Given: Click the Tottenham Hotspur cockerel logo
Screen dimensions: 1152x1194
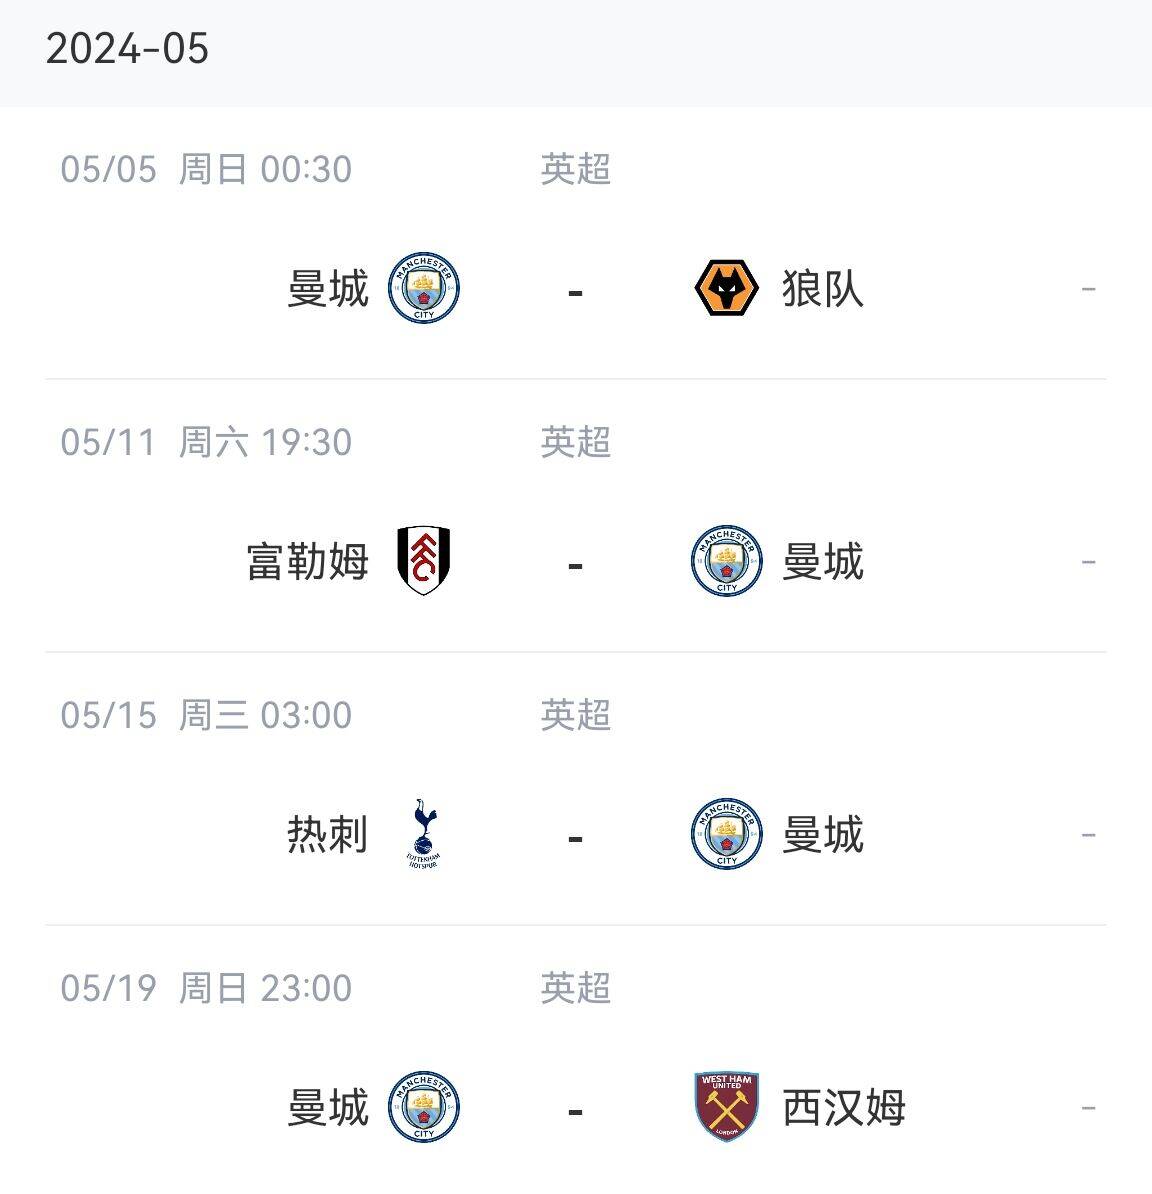Looking at the screenshot, I should click(x=424, y=834).
